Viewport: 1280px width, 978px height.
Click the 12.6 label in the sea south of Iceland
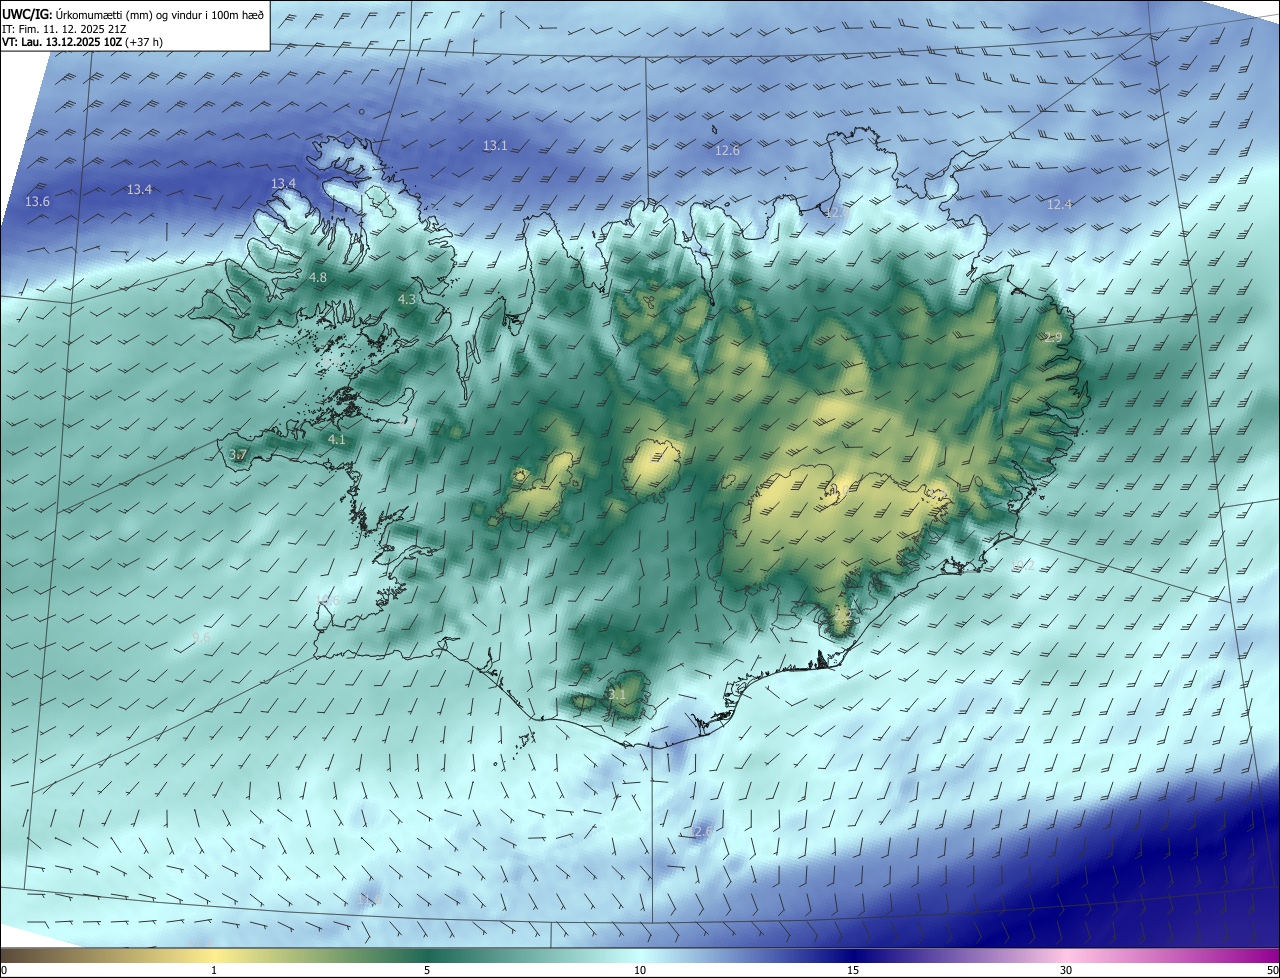(x=703, y=831)
